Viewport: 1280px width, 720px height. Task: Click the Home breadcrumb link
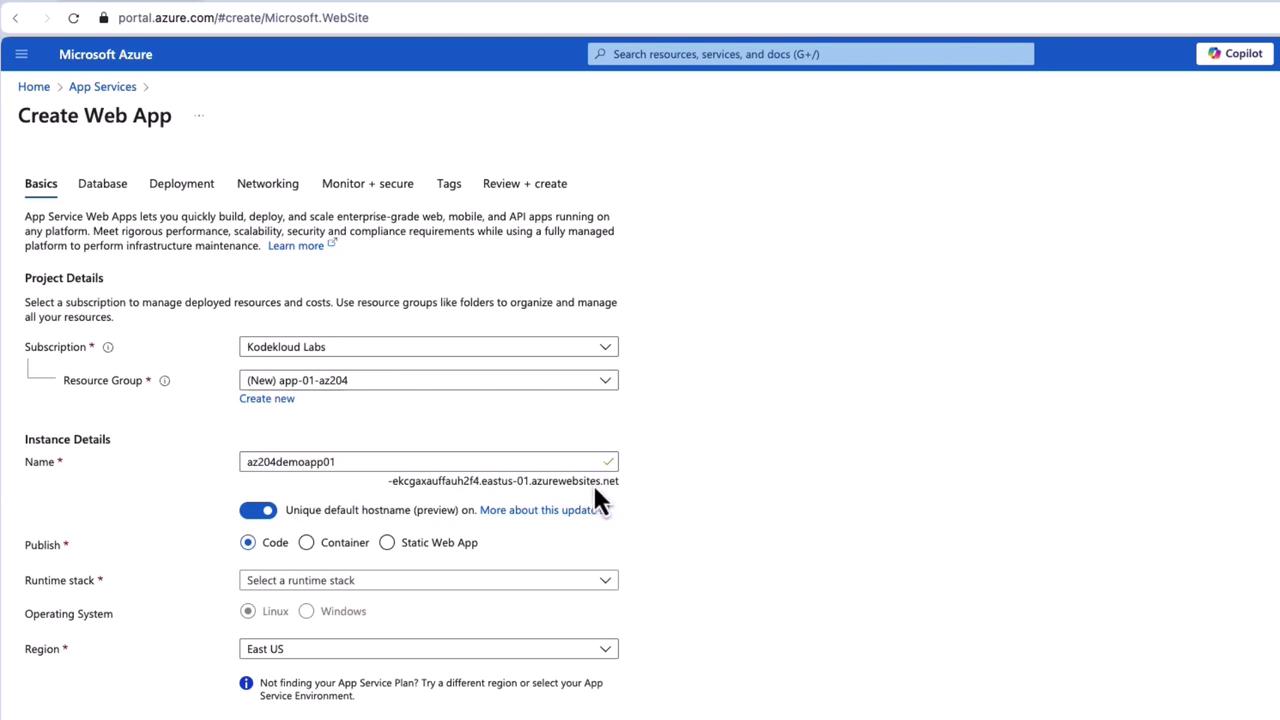click(34, 87)
